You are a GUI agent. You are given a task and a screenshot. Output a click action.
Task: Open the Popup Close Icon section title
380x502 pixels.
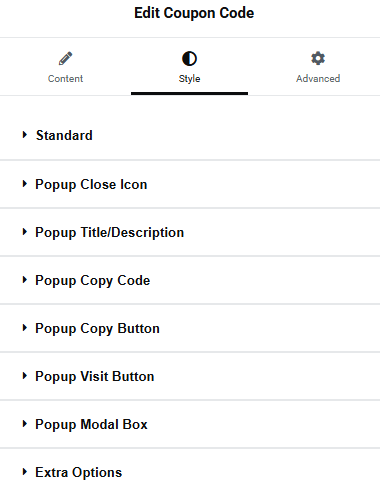tap(91, 185)
